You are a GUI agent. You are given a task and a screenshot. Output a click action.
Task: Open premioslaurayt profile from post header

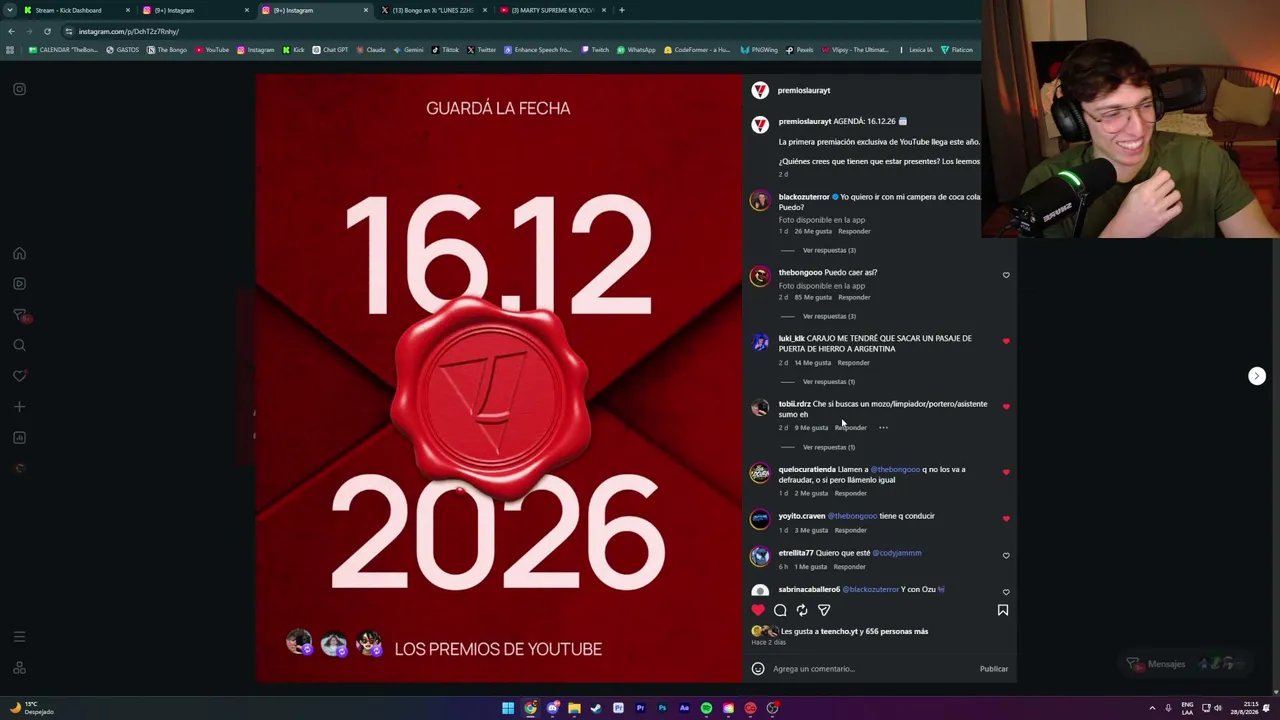click(804, 91)
